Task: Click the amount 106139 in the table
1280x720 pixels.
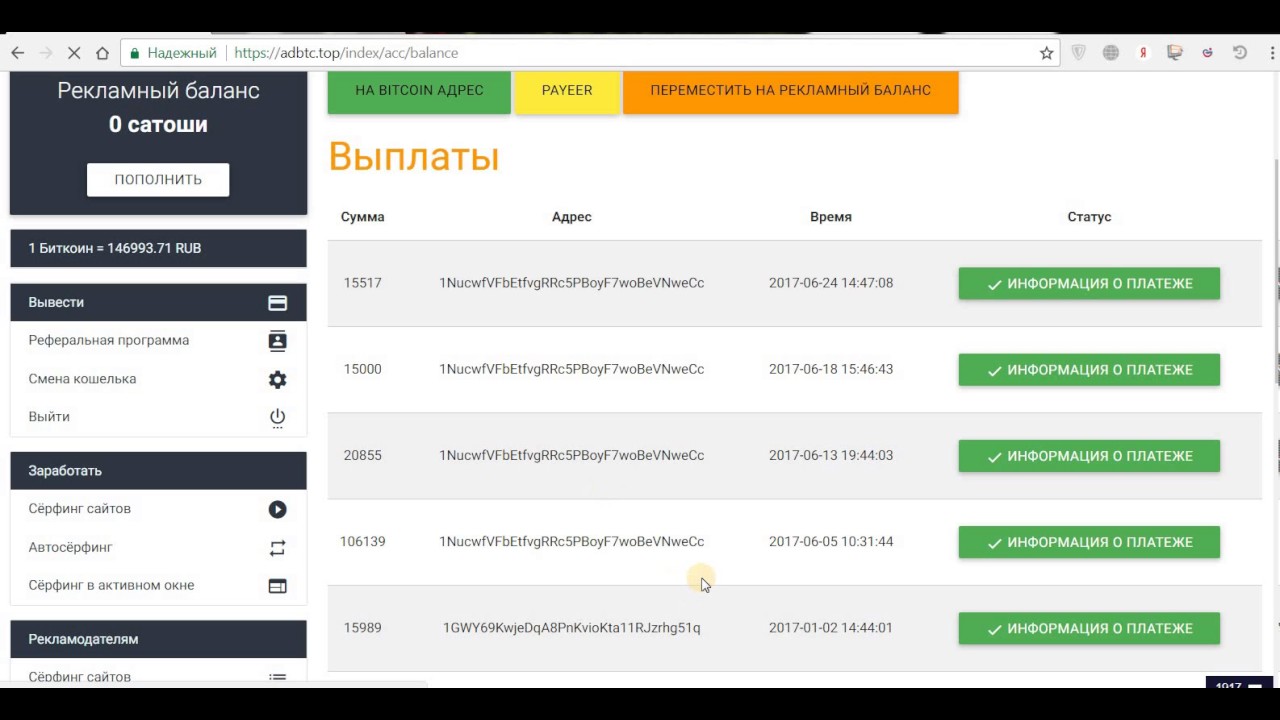Action: pos(363,541)
